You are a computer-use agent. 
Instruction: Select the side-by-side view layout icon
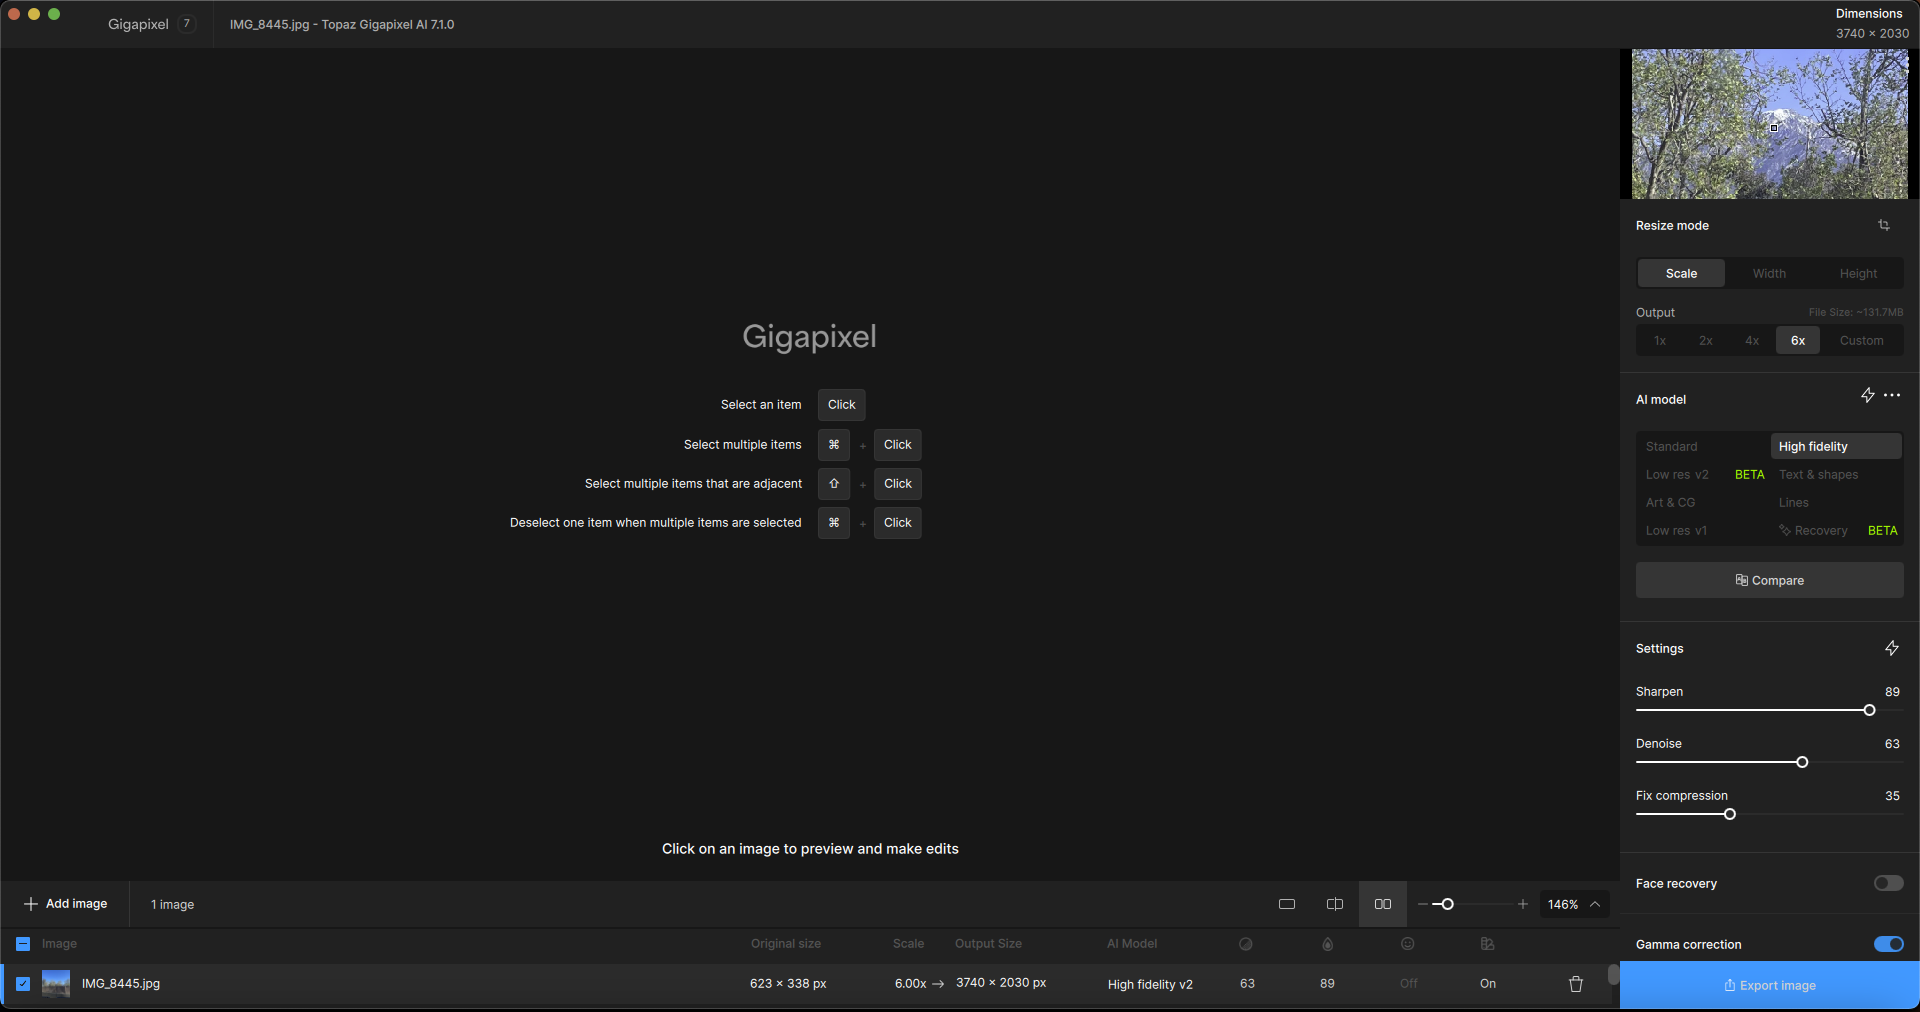pyautogui.click(x=1383, y=905)
